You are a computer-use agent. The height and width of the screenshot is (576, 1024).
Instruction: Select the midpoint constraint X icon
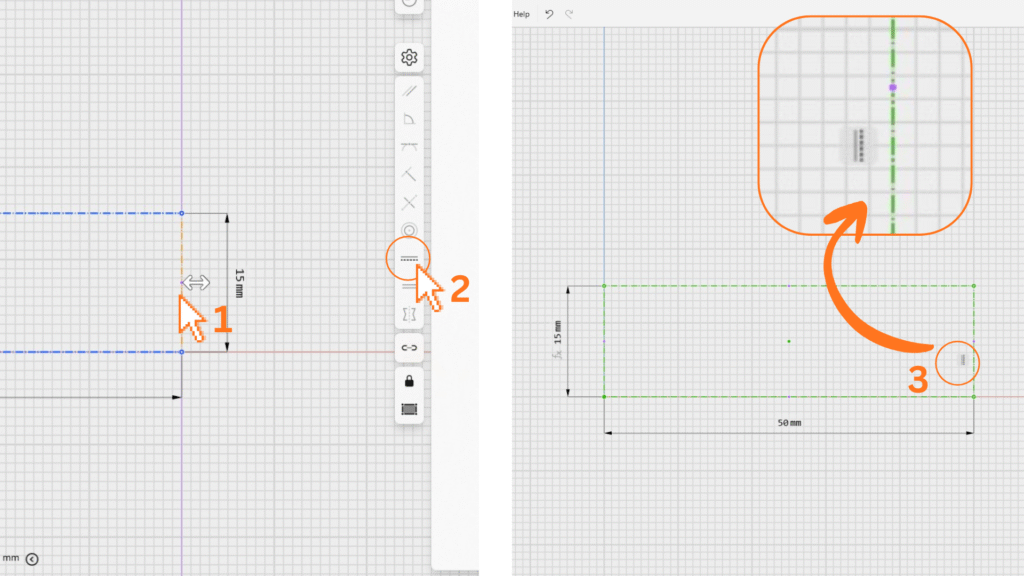click(x=409, y=203)
